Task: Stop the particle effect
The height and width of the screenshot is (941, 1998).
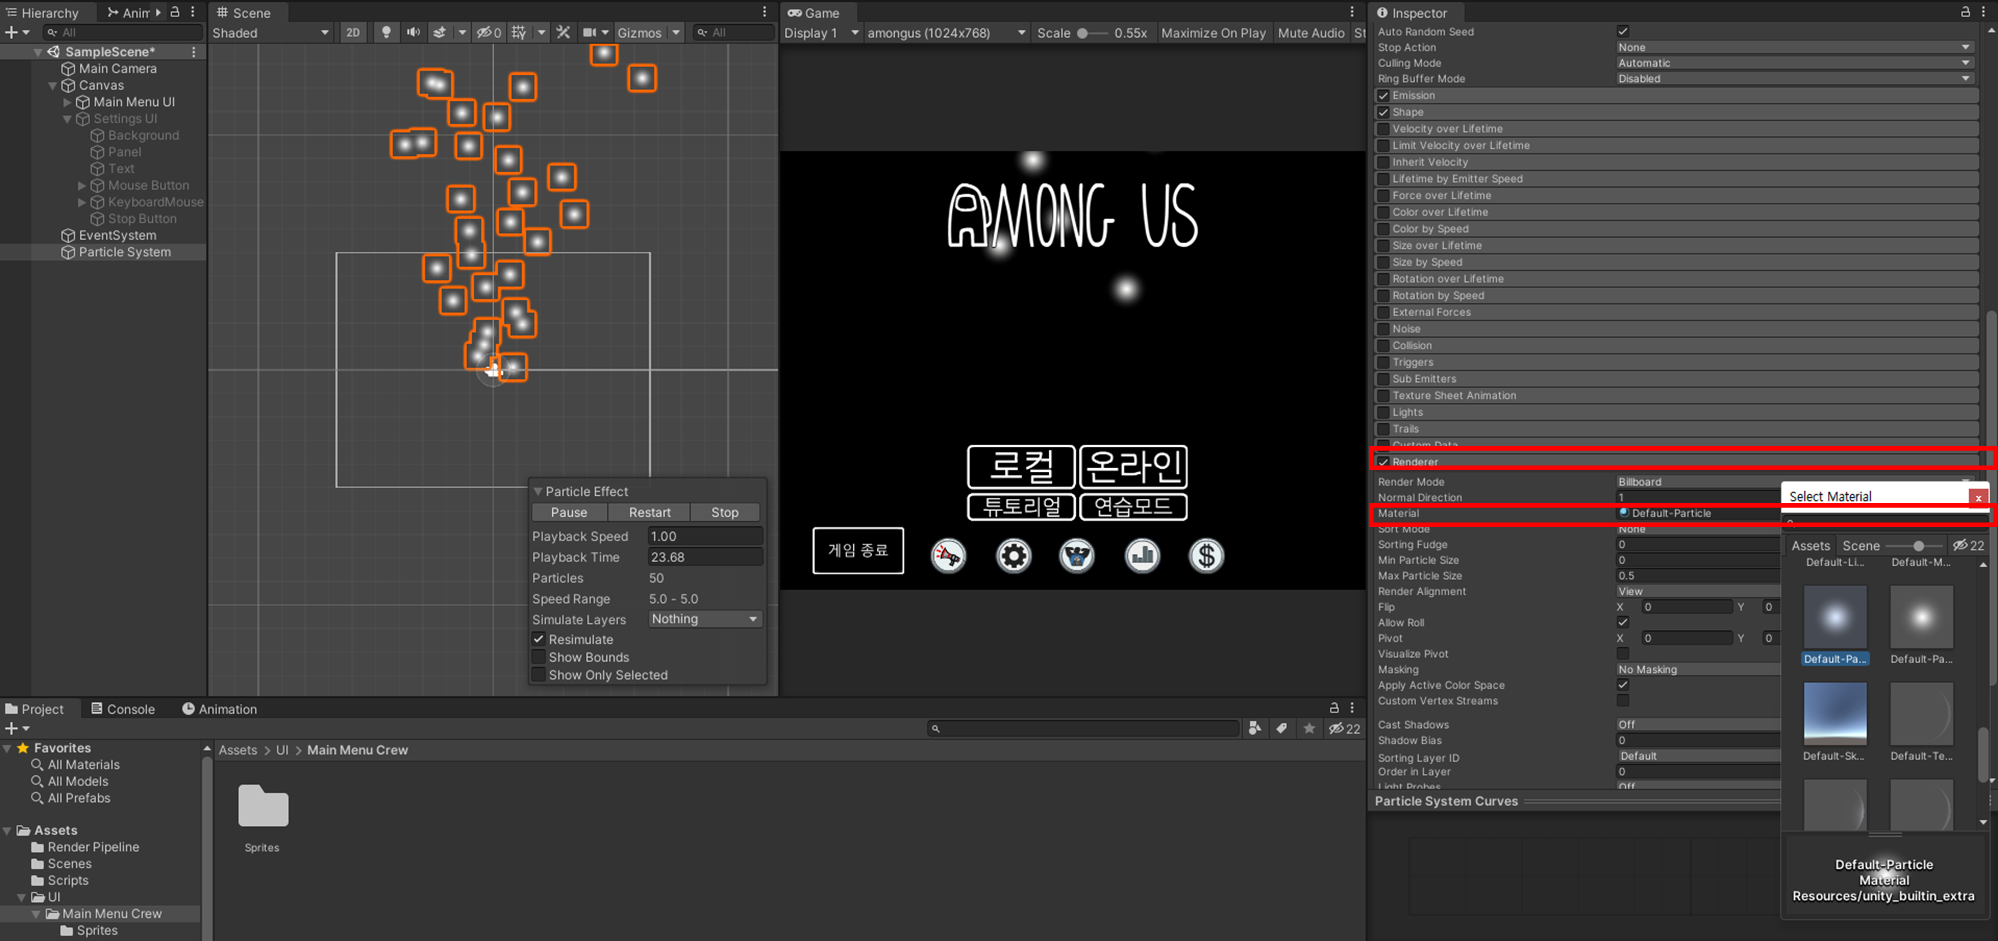Action: [x=725, y=512]
